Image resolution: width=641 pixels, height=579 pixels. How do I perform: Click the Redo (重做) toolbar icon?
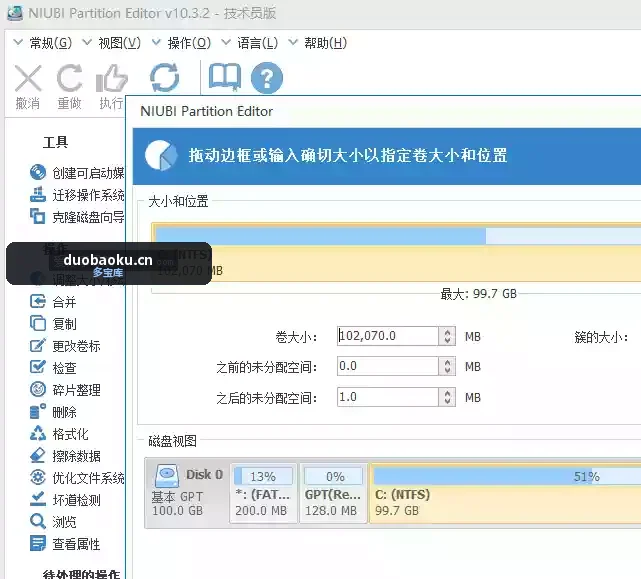coord(69,78)
